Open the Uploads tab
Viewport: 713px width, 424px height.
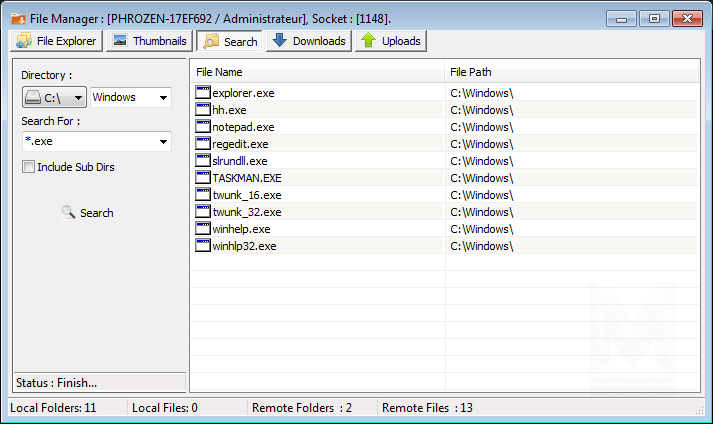pos(390,41)
